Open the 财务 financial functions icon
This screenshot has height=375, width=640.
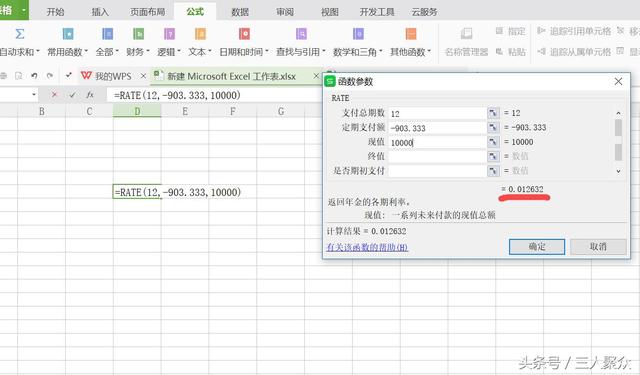point(138,33)
